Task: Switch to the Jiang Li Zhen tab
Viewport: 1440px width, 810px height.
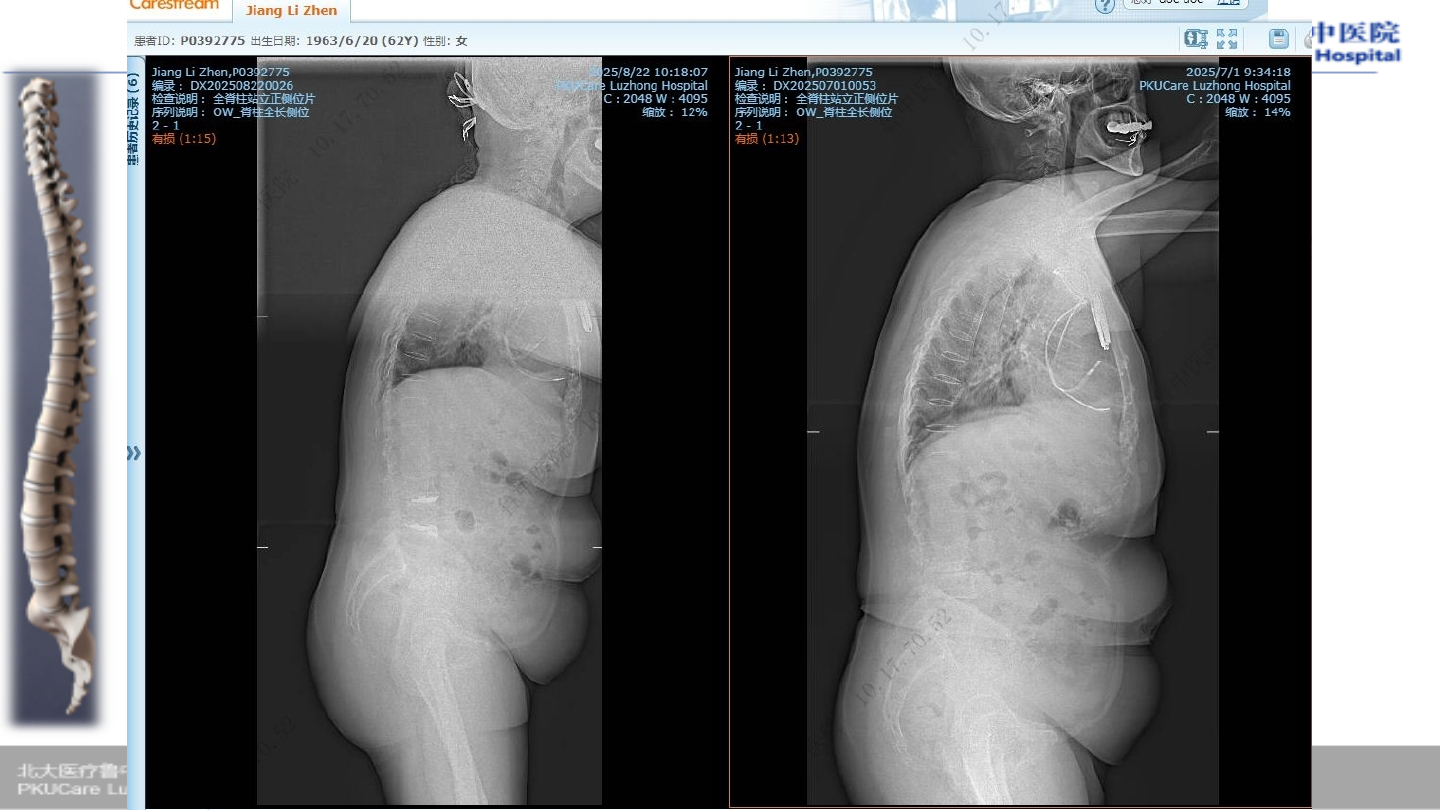Action: coord(291,11)
